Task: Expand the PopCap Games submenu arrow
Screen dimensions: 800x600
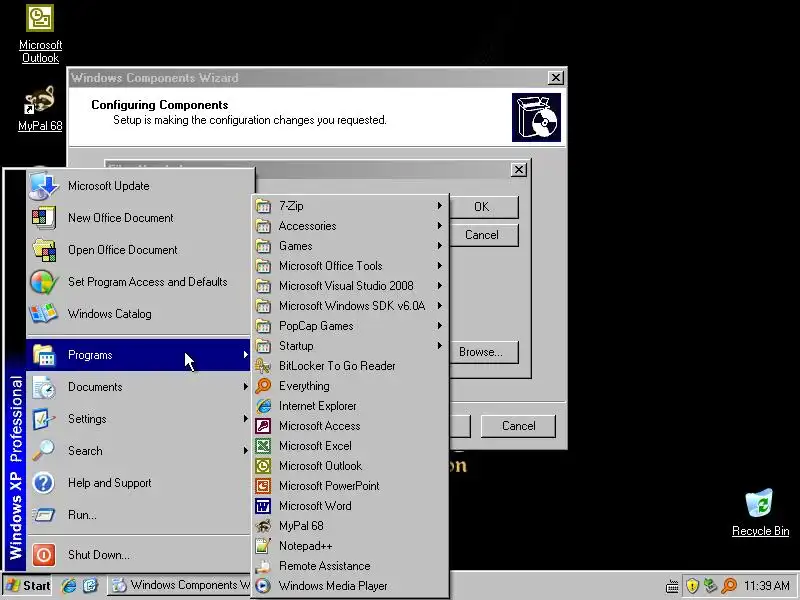Action: [x=439, y=326]
